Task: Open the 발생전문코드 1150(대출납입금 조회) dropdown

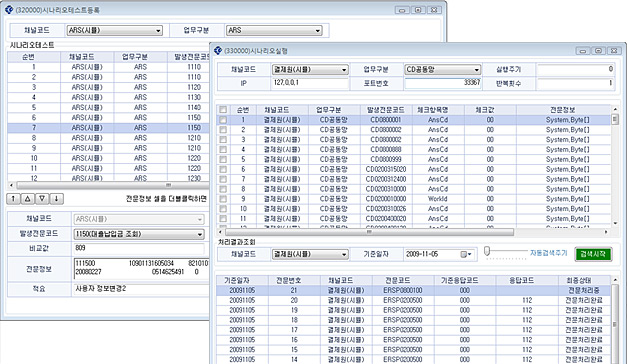Action: 139,234
